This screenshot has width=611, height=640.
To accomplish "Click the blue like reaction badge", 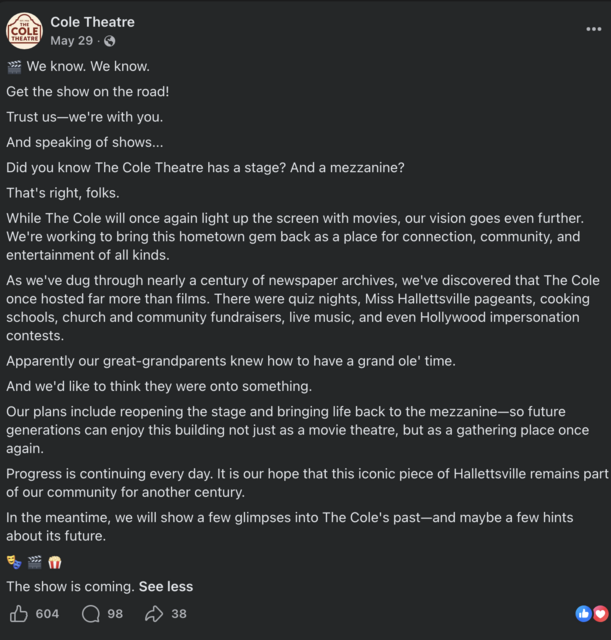I will tap(583, 613).
